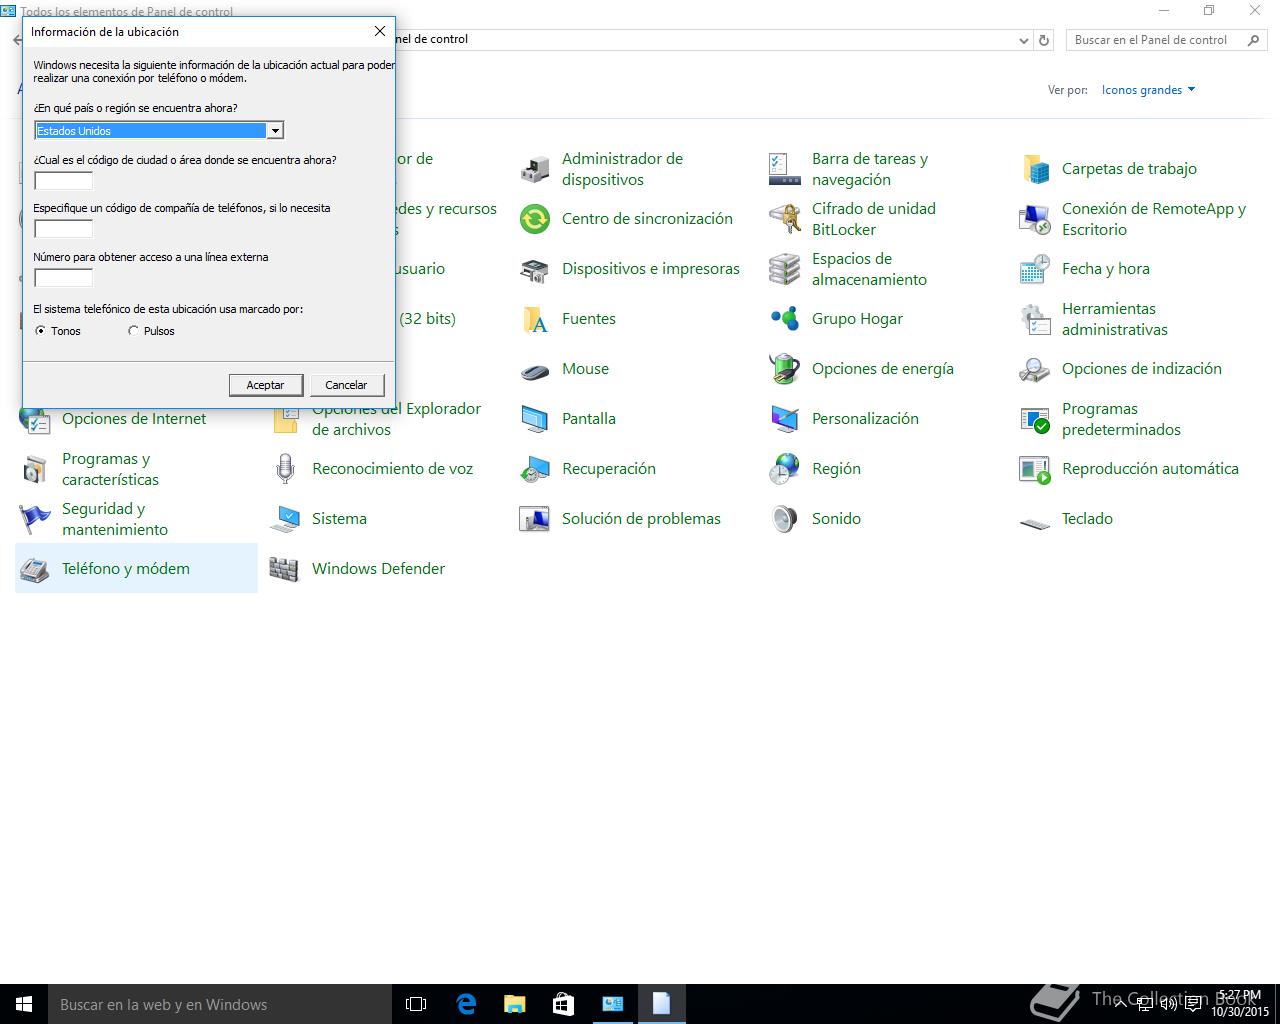Open the Fecha y hora icon

[x=1035, y=269]
